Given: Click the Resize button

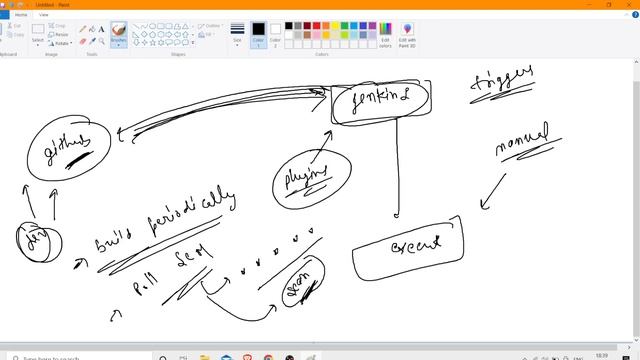Looking at the screenshot, I should tap(58, 34).
